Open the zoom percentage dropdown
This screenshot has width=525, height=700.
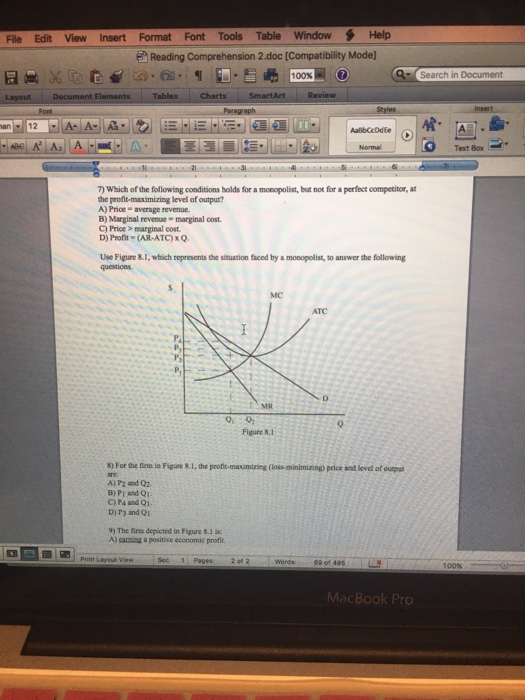click(x=319, y=75)
